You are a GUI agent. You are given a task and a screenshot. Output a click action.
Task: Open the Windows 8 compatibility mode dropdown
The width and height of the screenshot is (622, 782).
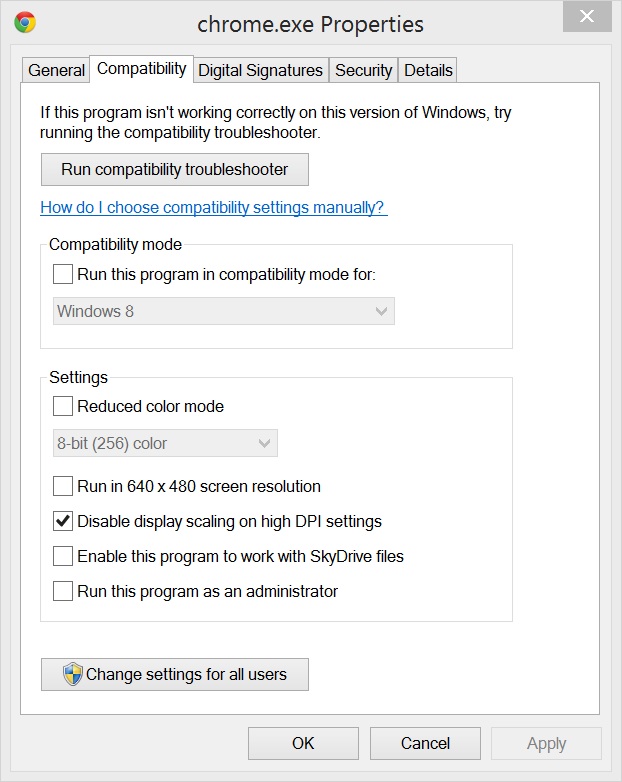(x=223, y=311)
